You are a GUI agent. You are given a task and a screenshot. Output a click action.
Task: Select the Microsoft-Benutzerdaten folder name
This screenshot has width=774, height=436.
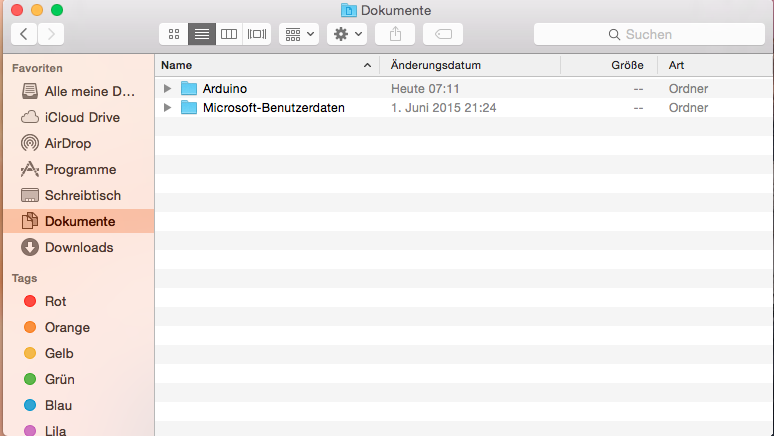pyautogui.click(x=273, y=108)
